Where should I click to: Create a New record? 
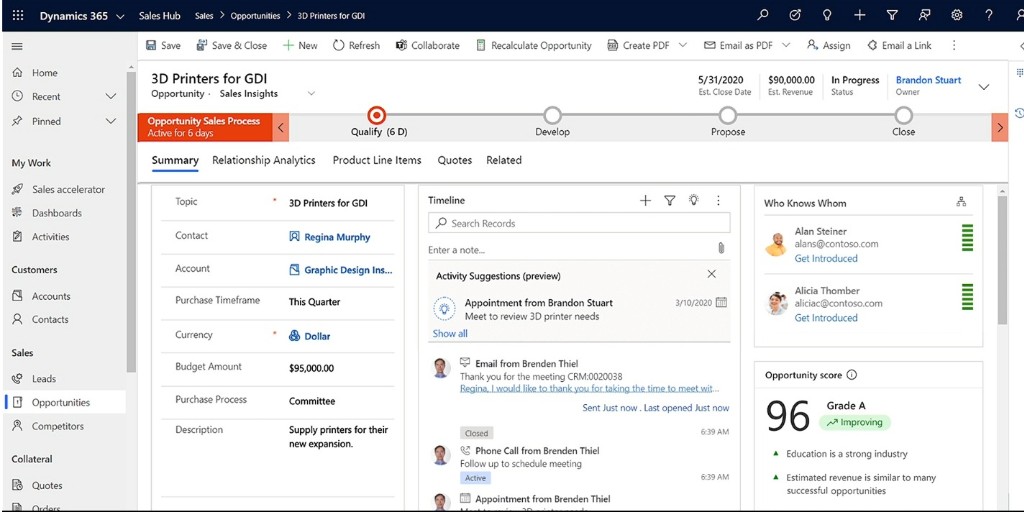pyautogui.click(x=300, y=46)
